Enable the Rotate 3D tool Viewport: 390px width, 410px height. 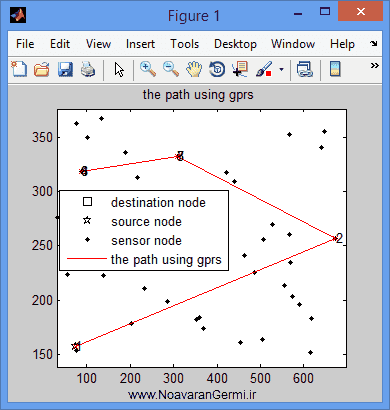[x=217, y=69]
